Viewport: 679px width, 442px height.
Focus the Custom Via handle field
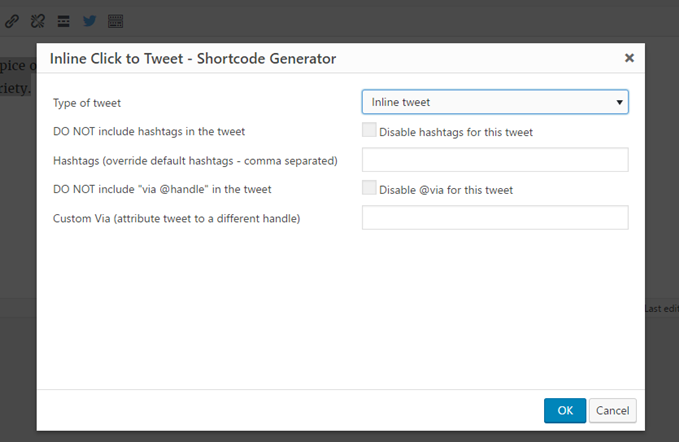(x=495, y=217)
